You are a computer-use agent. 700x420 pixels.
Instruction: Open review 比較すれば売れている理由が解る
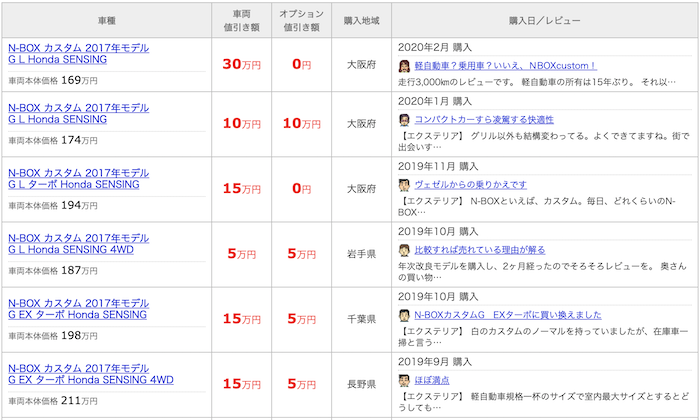coord(480,250)
